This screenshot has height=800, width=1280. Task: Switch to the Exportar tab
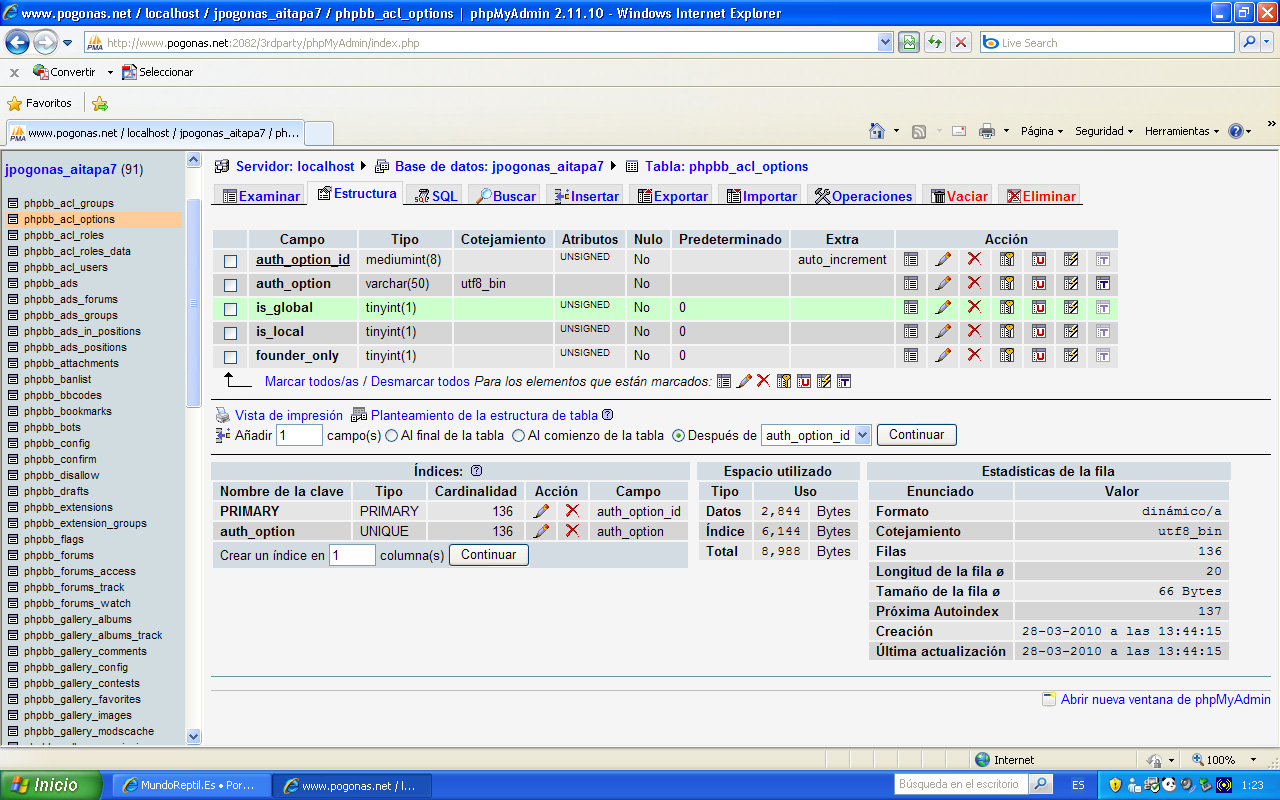coord(672,196)
